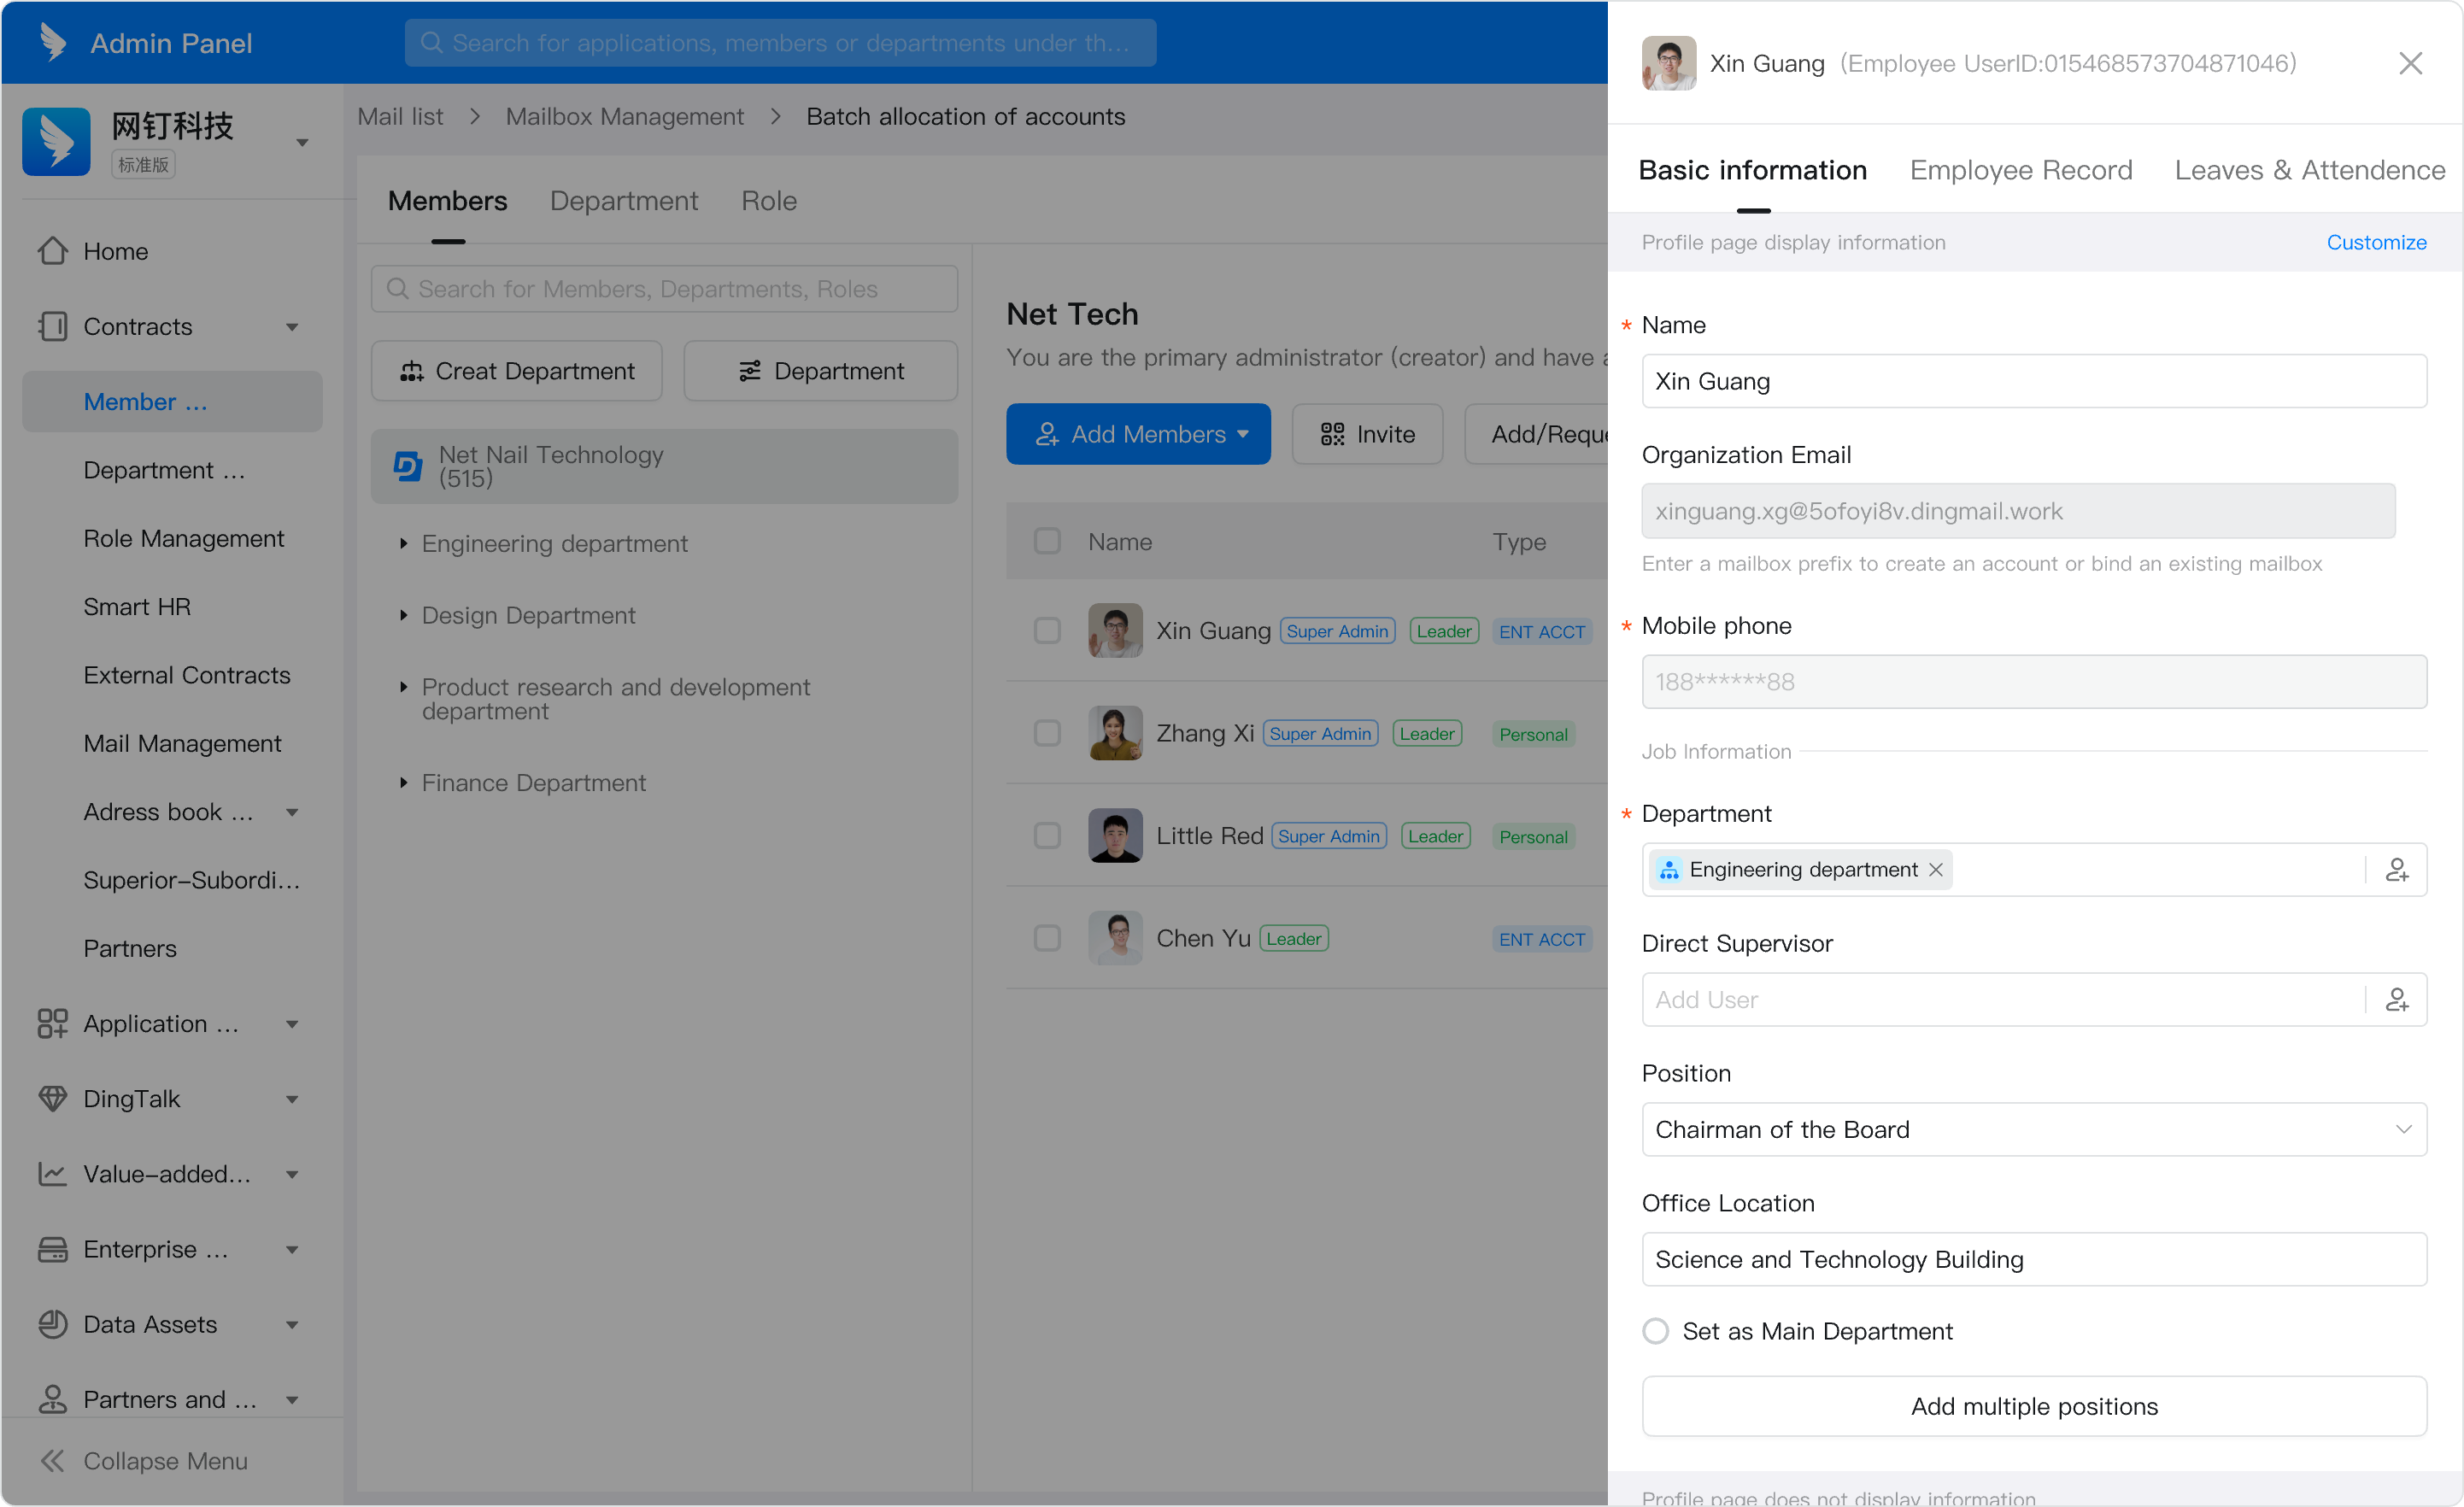
Task: Select the header select-all checkbox
Action: 1047,541
